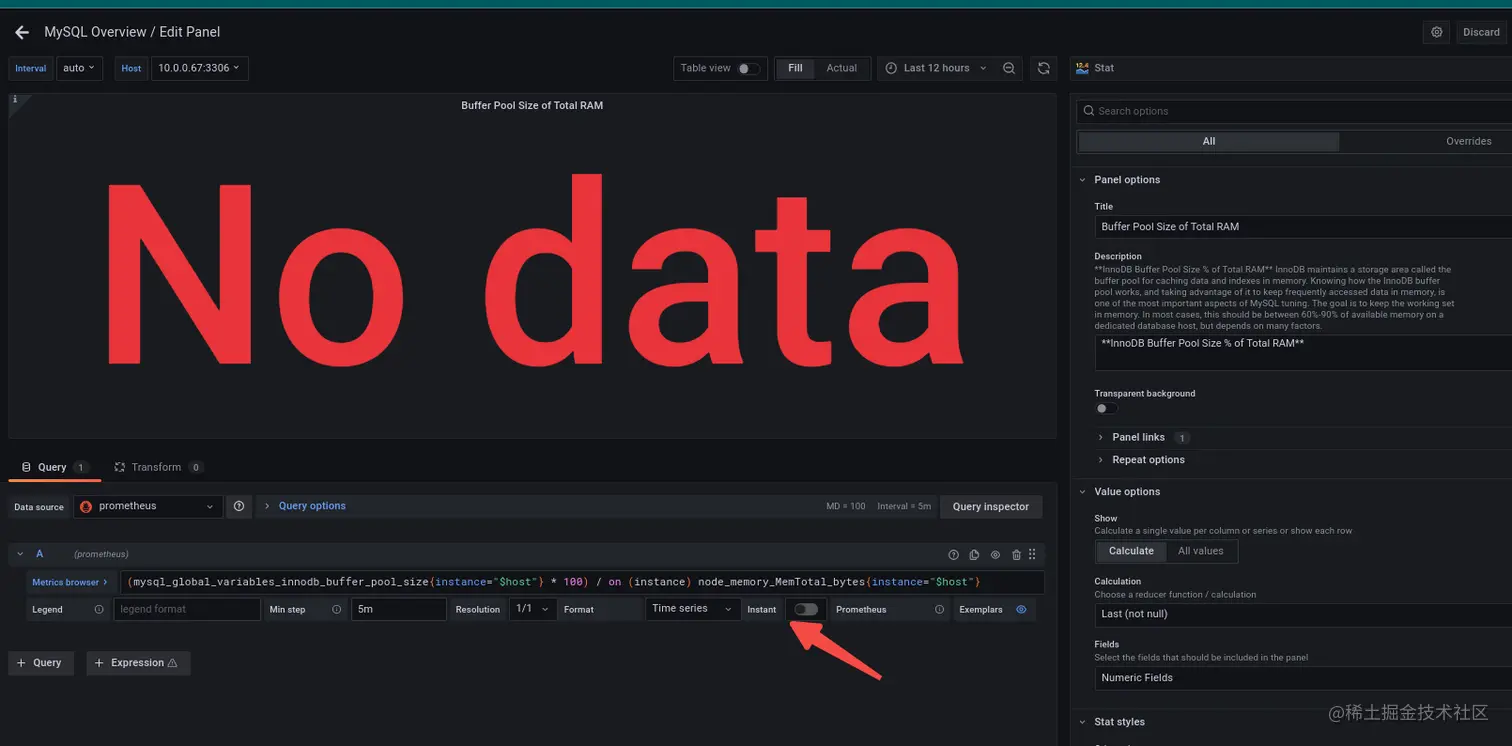Open the Interval auto dropdown
Viewport: 1512px width, 746px height.
pyautogui.click(x=79, y=68)
